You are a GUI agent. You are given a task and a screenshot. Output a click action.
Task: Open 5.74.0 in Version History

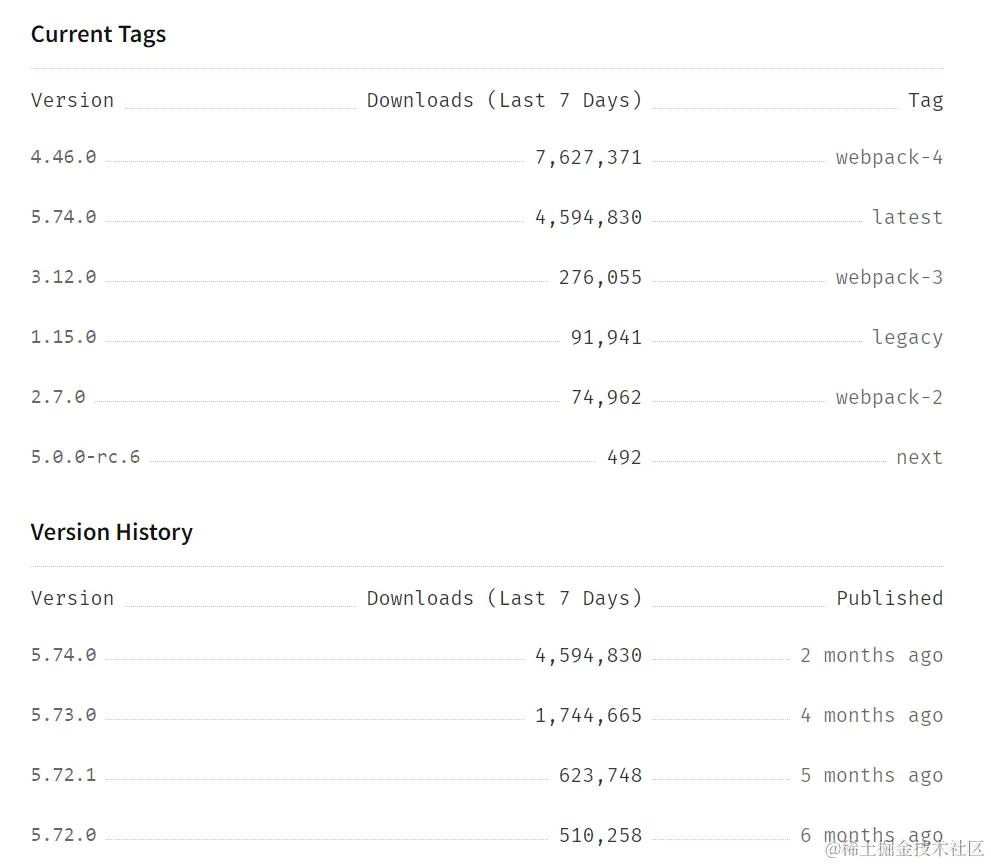64,655
